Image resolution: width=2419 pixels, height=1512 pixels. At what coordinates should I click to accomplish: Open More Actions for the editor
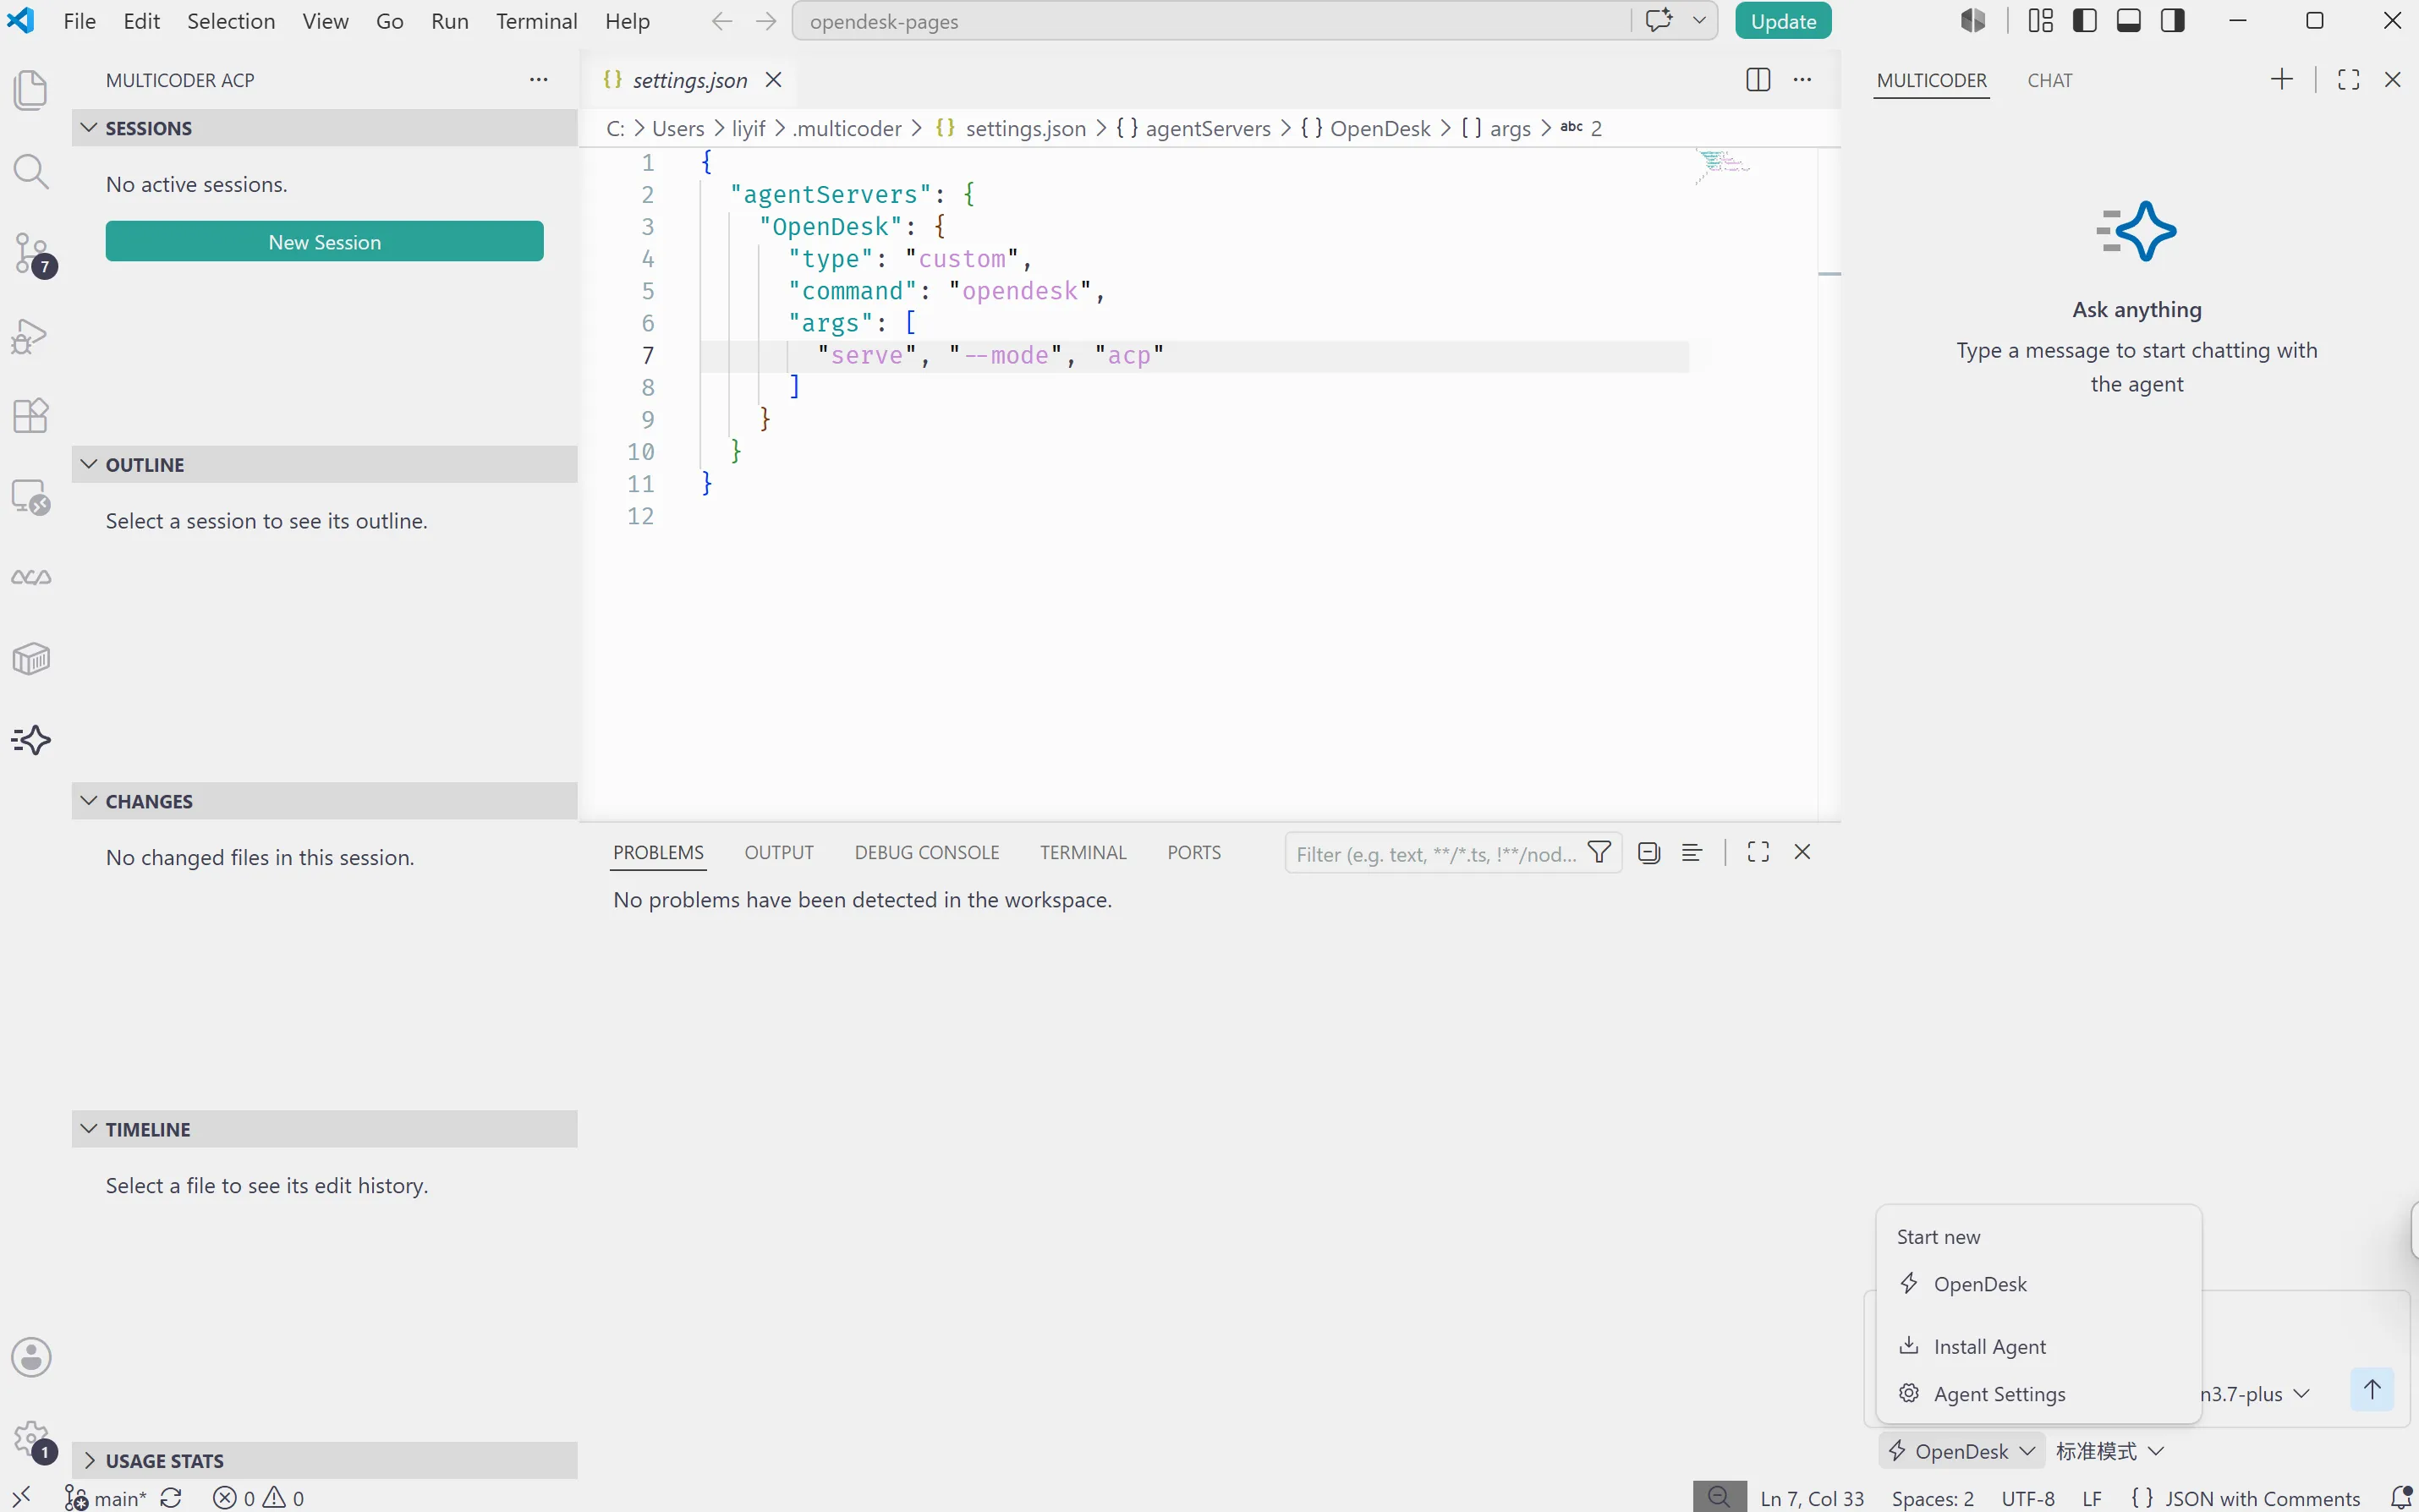(1803, 80)
